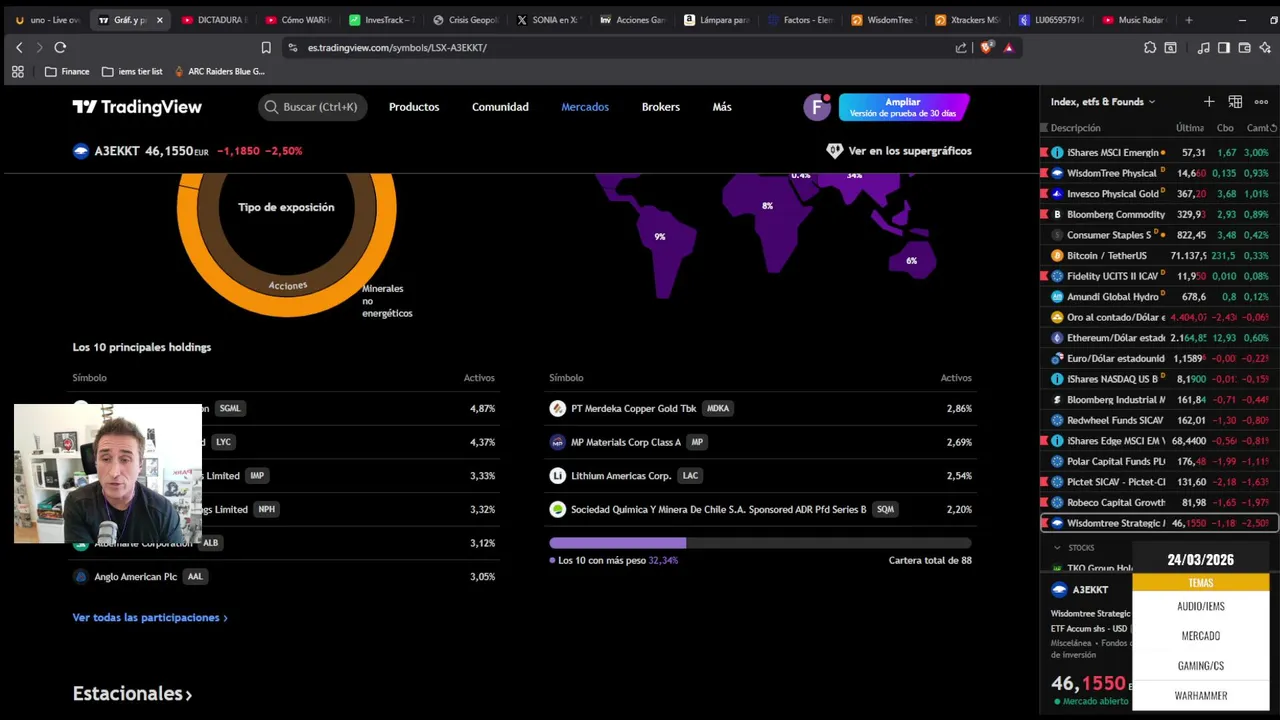Click the PT Merdeka Copper Gold logo icon
1280x720 pixels.
click(558, 408)
